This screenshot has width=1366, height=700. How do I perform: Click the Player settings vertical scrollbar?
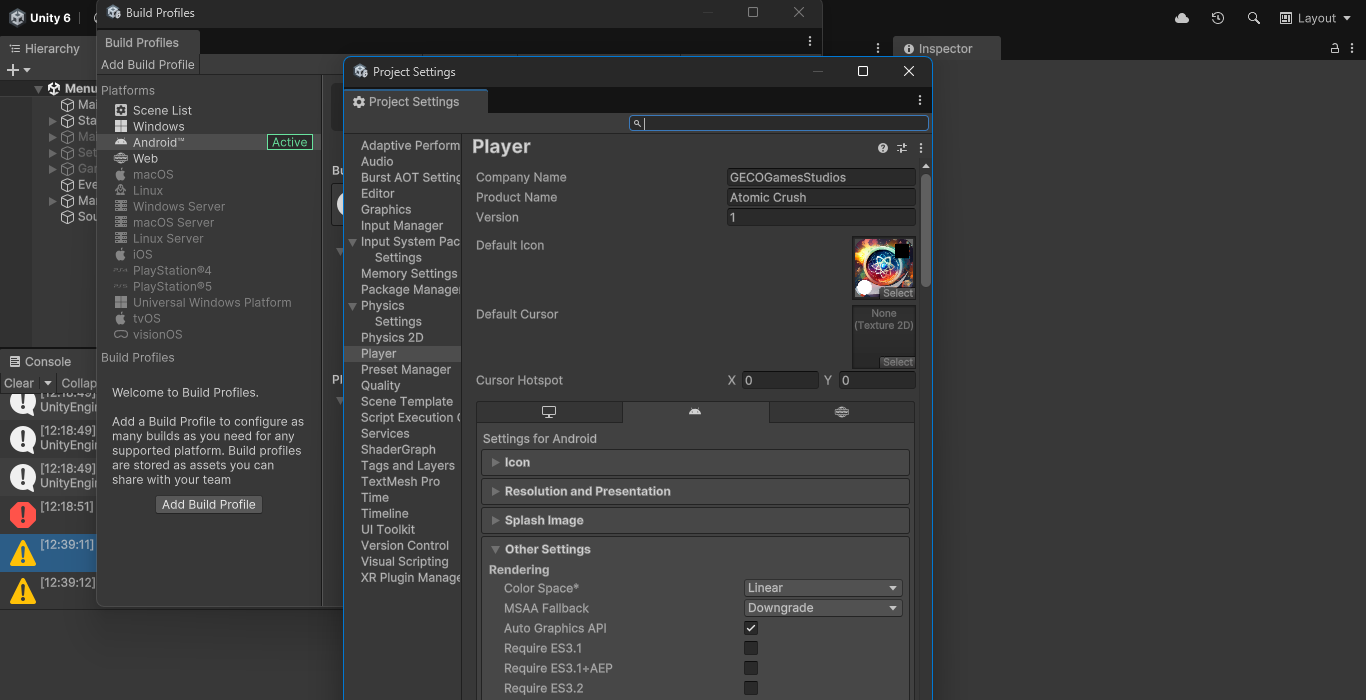click(x=926, y=230)
